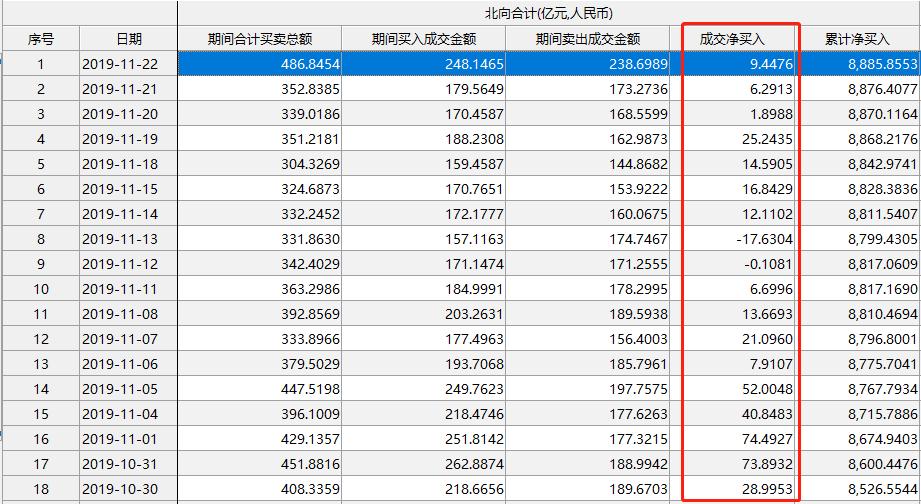Click the 期间卖出成交金额 column header

tap(587, 39)
